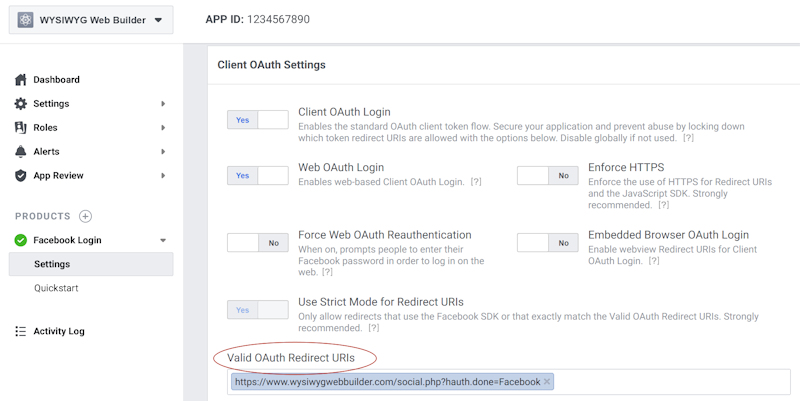
Task: Expand the App Review submenu arrow
Action: click(163, 176)
